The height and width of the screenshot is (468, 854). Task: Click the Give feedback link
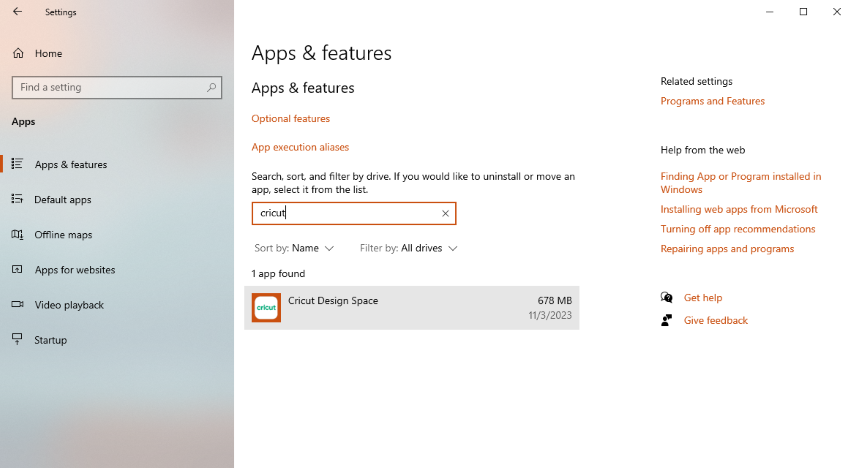(716, 320)
